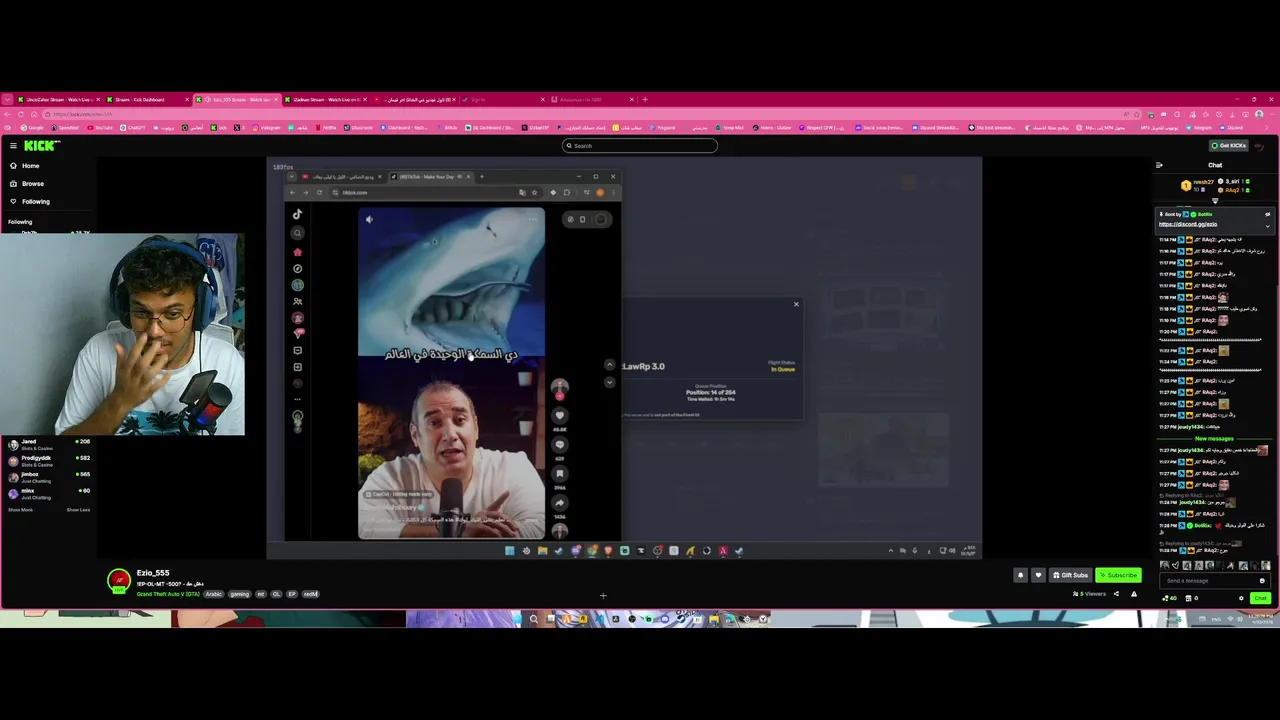The image size is (1280, 720).
Task: Open browser profile avatar
Action: click(x=1259, y=114)
